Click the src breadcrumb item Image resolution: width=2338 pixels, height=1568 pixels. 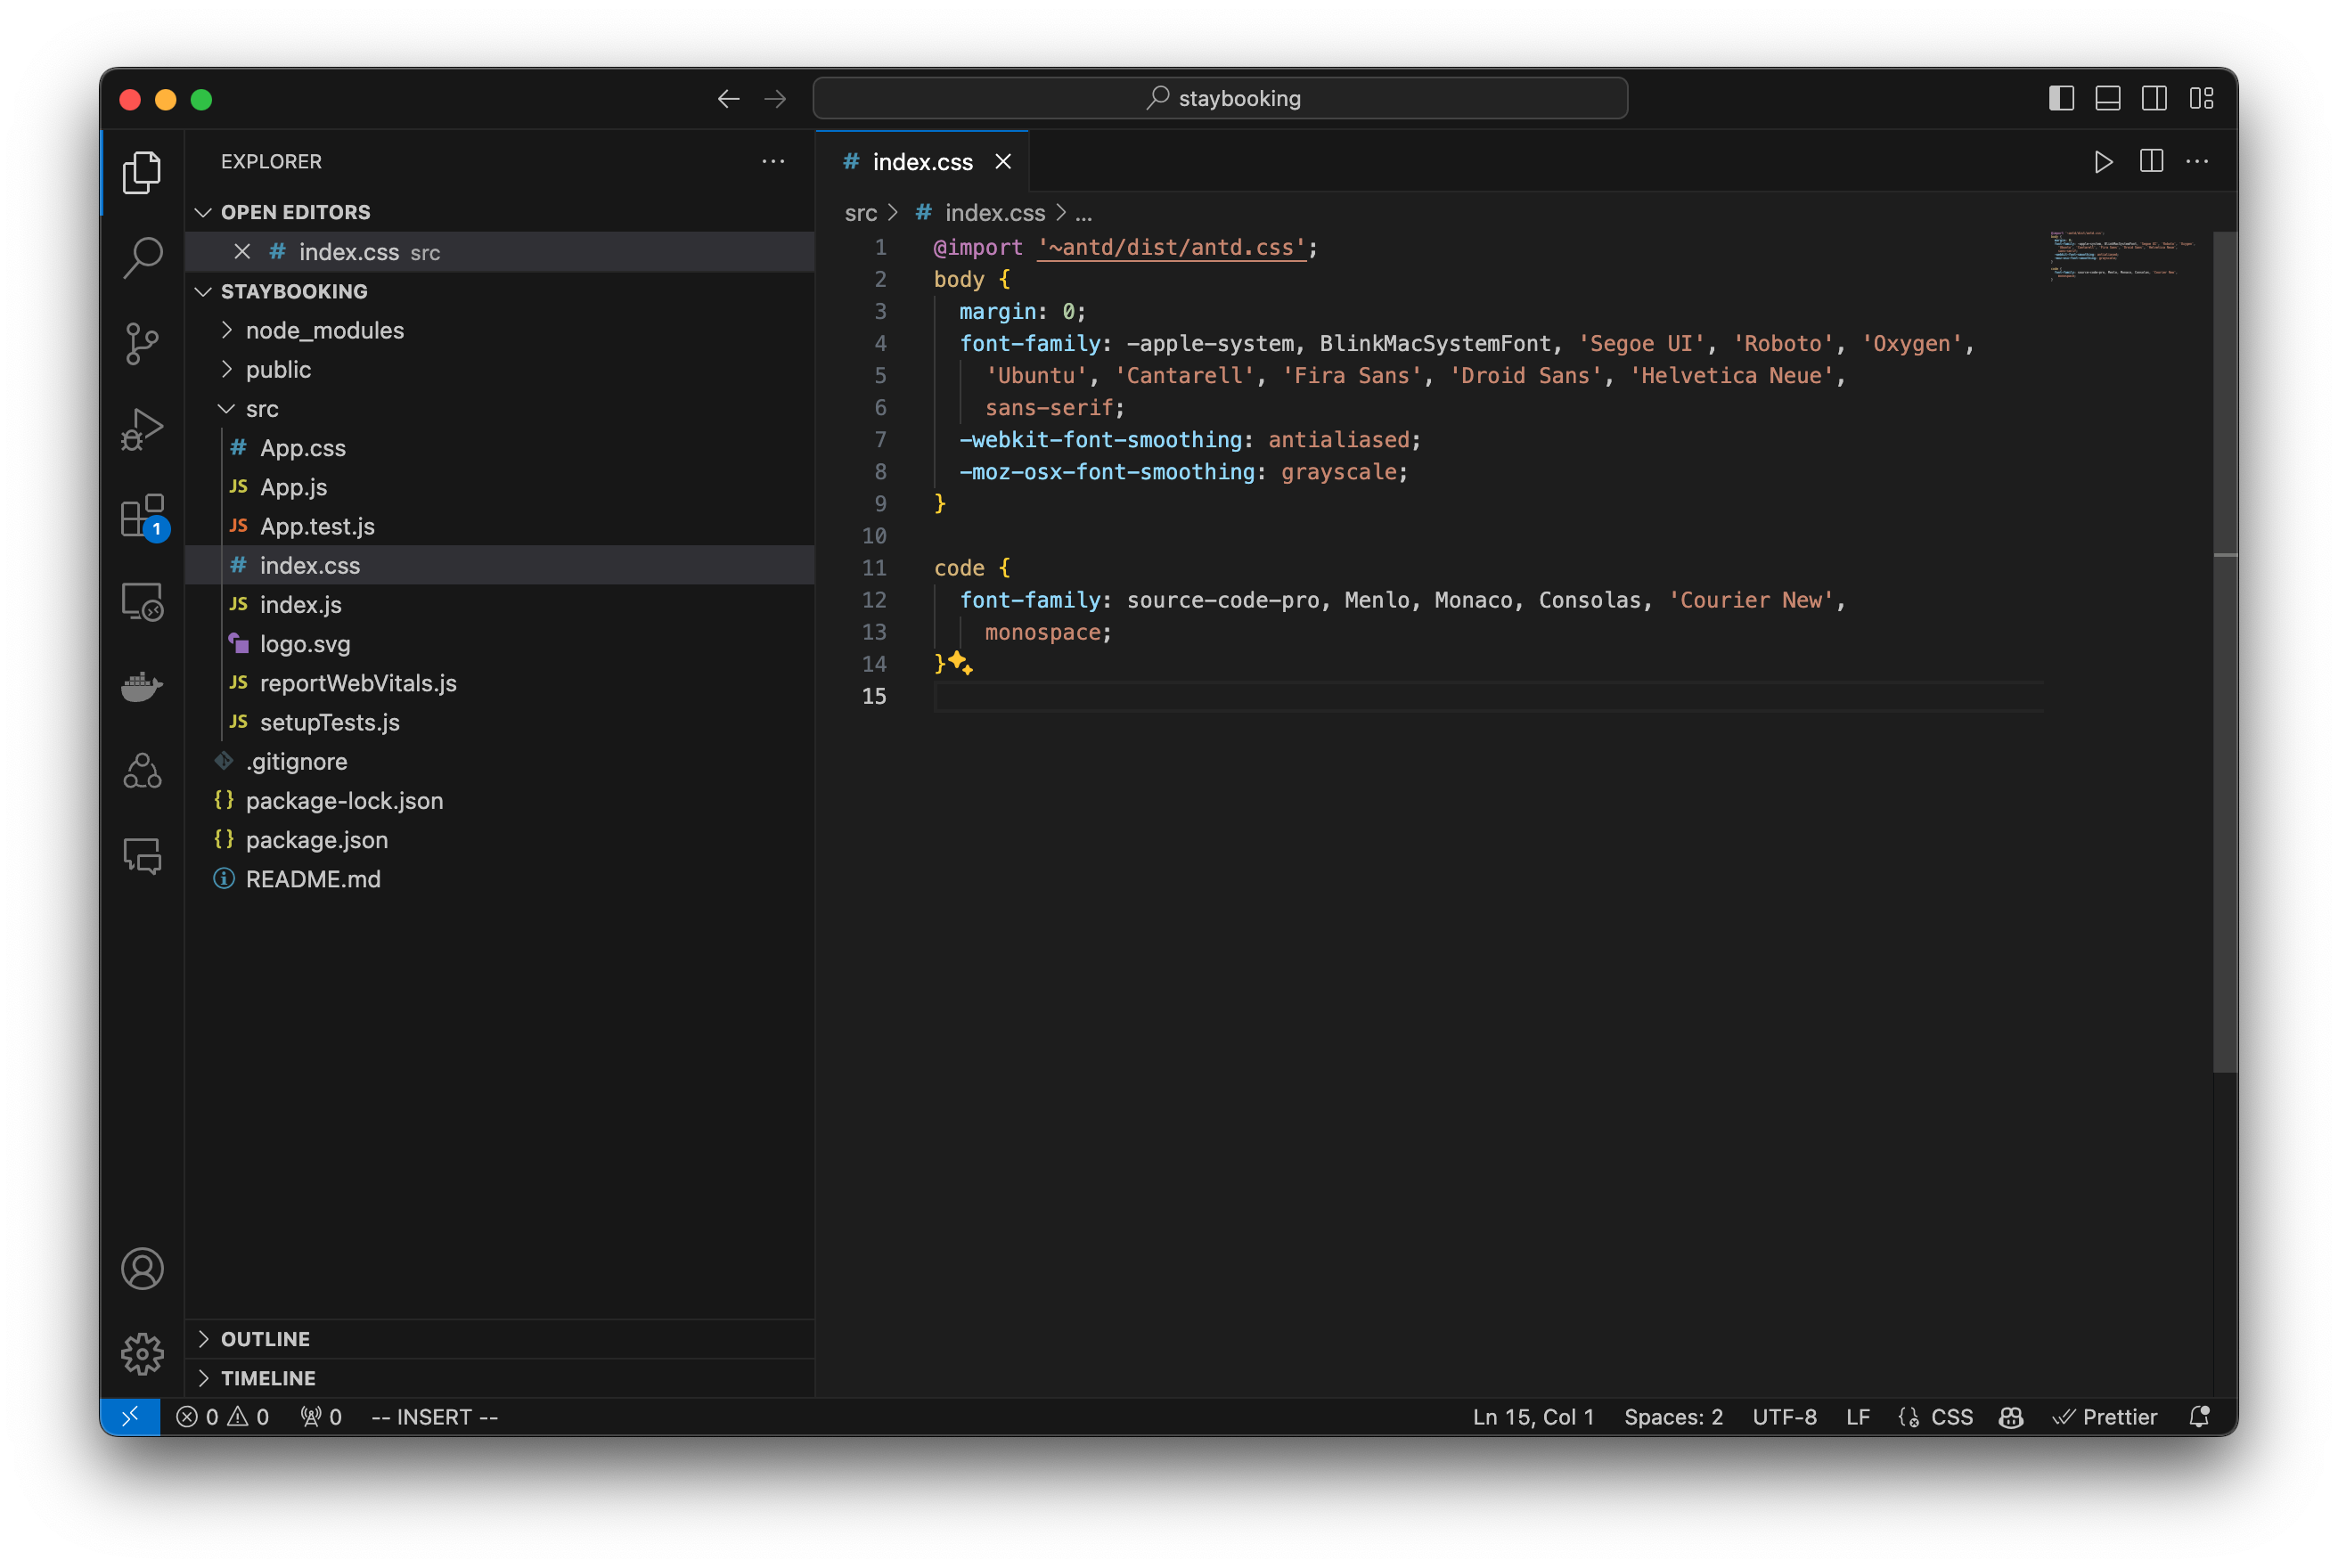(861, 212)
